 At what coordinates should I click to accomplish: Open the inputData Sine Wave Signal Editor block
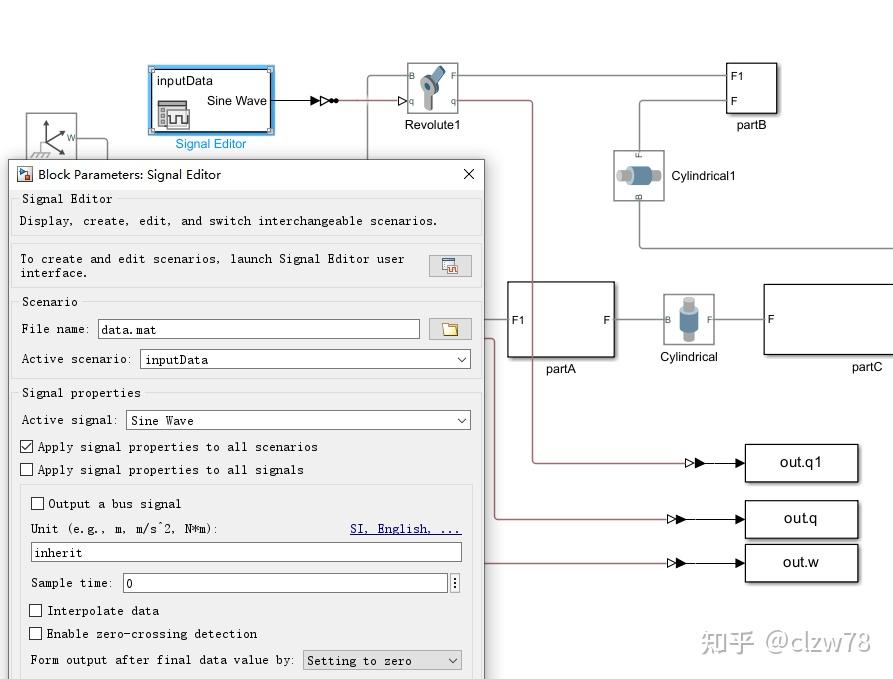[x=210, y=100]
